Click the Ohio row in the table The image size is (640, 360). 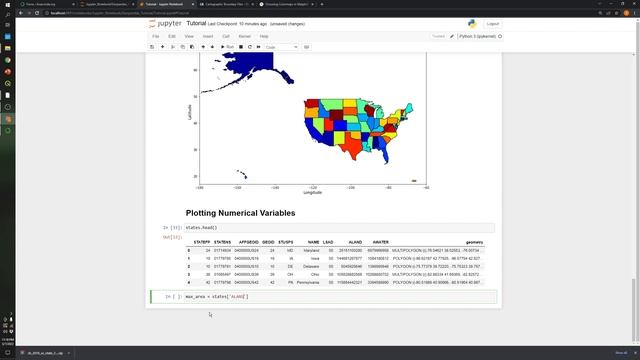[335, 274]
